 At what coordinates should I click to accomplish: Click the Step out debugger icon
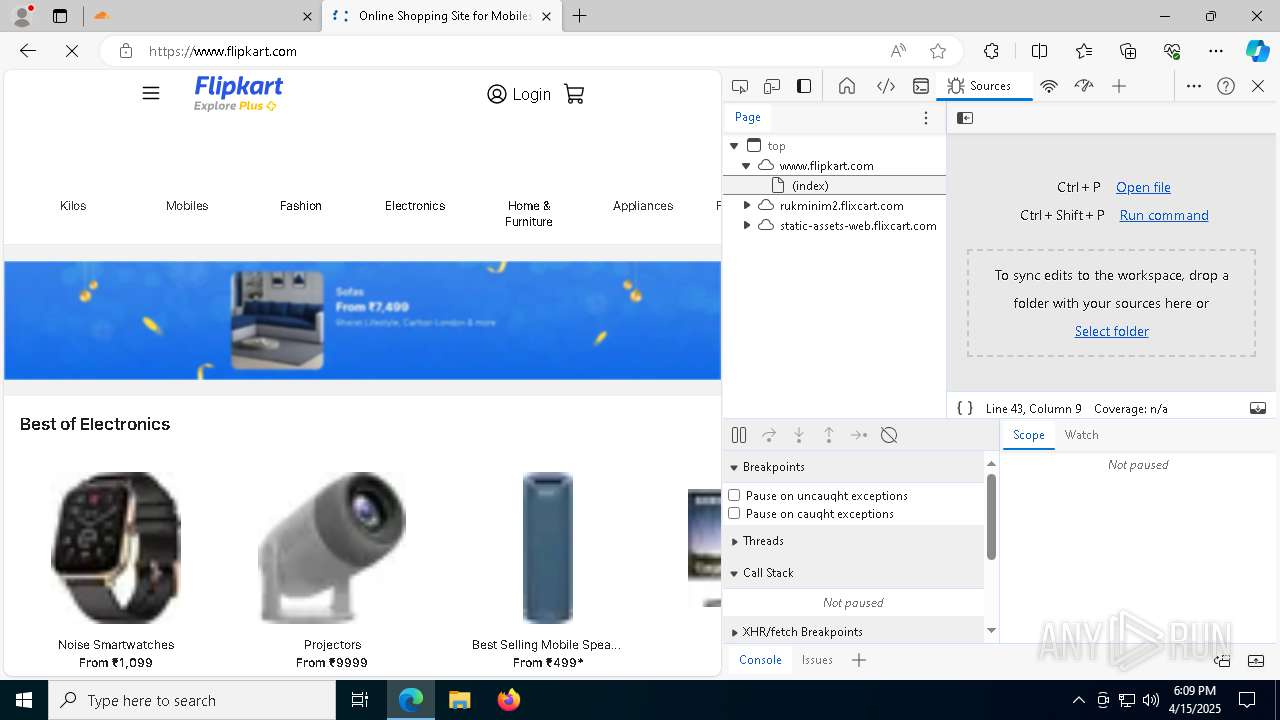click(x=829, y=435)
